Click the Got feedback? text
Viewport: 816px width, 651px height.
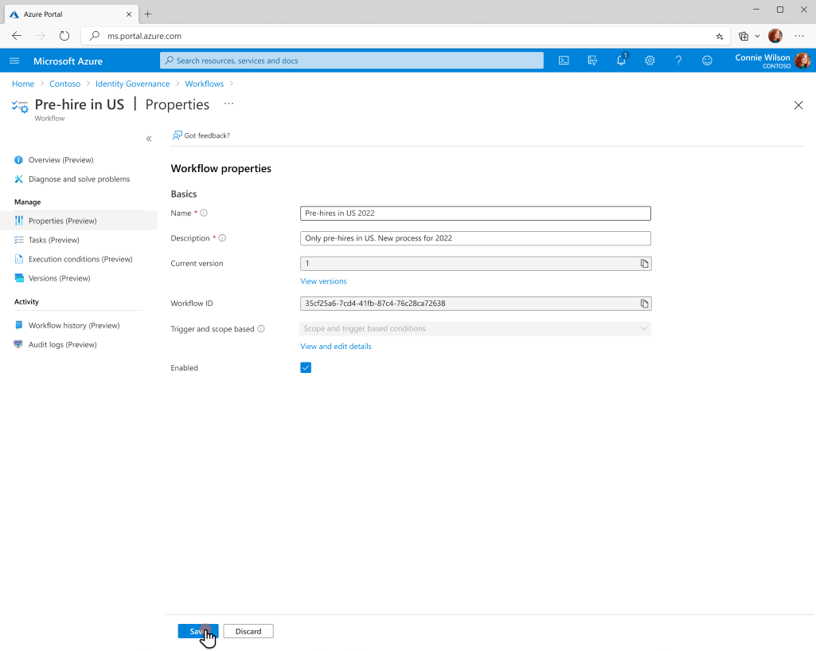tap(207, 135)
